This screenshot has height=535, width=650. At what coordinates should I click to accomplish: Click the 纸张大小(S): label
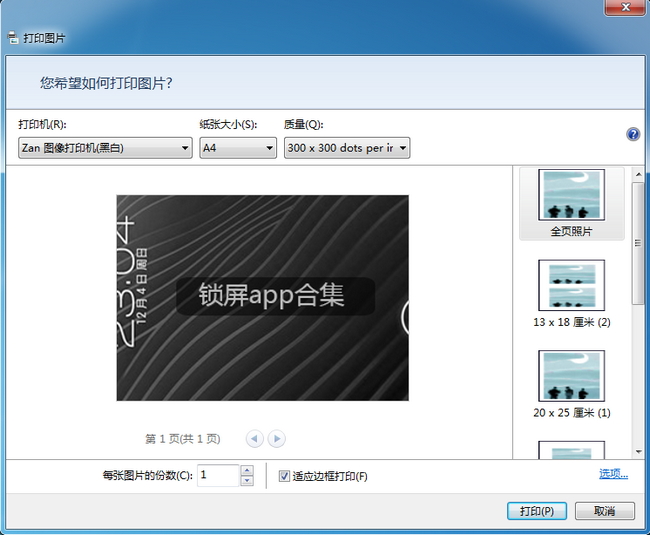tap(228, 124)
